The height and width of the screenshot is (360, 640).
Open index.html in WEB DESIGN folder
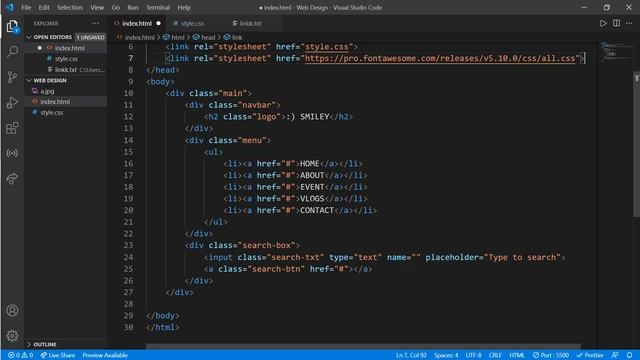tap(55, 102)
